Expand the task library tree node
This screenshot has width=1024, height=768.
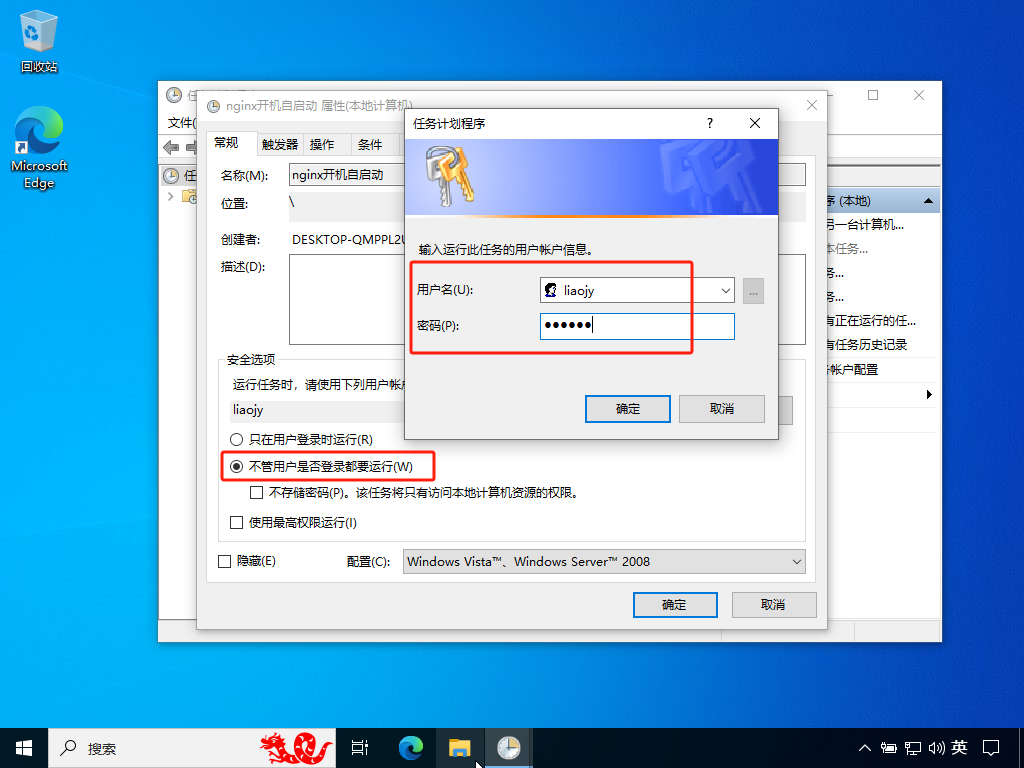171,197
